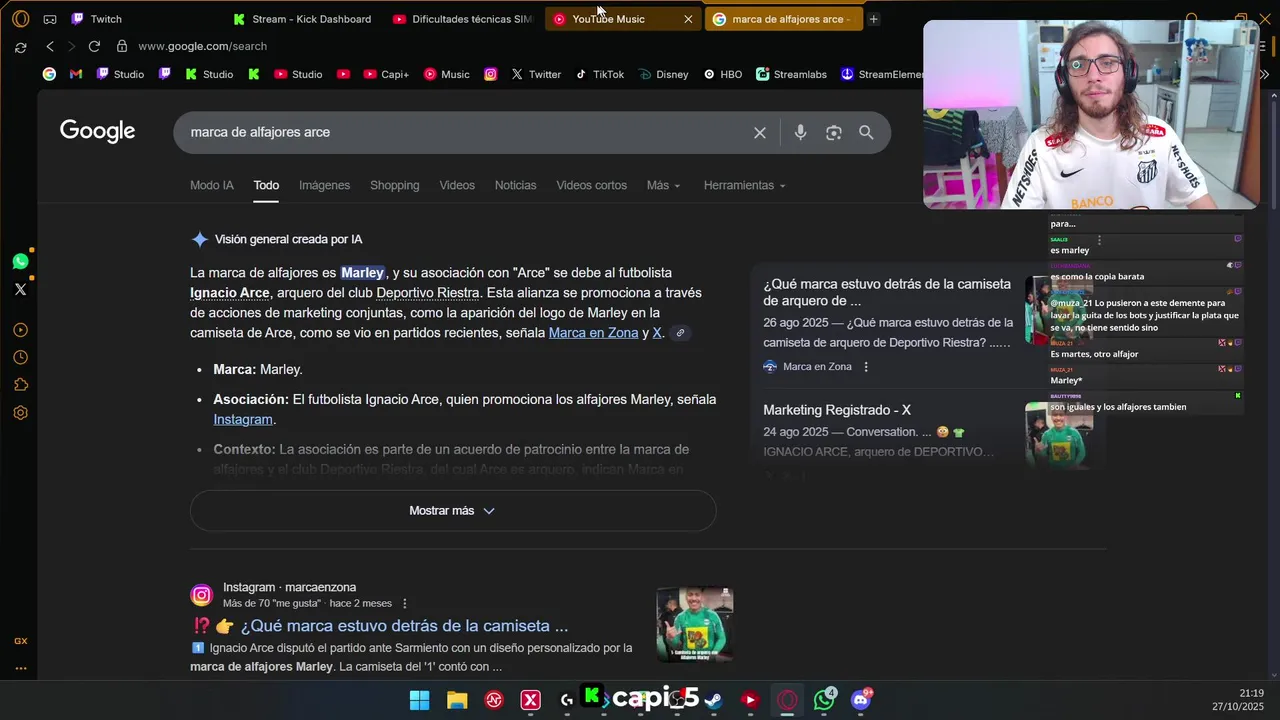Show the hidden bookmarks overflow chevron

coord(1264,74)
